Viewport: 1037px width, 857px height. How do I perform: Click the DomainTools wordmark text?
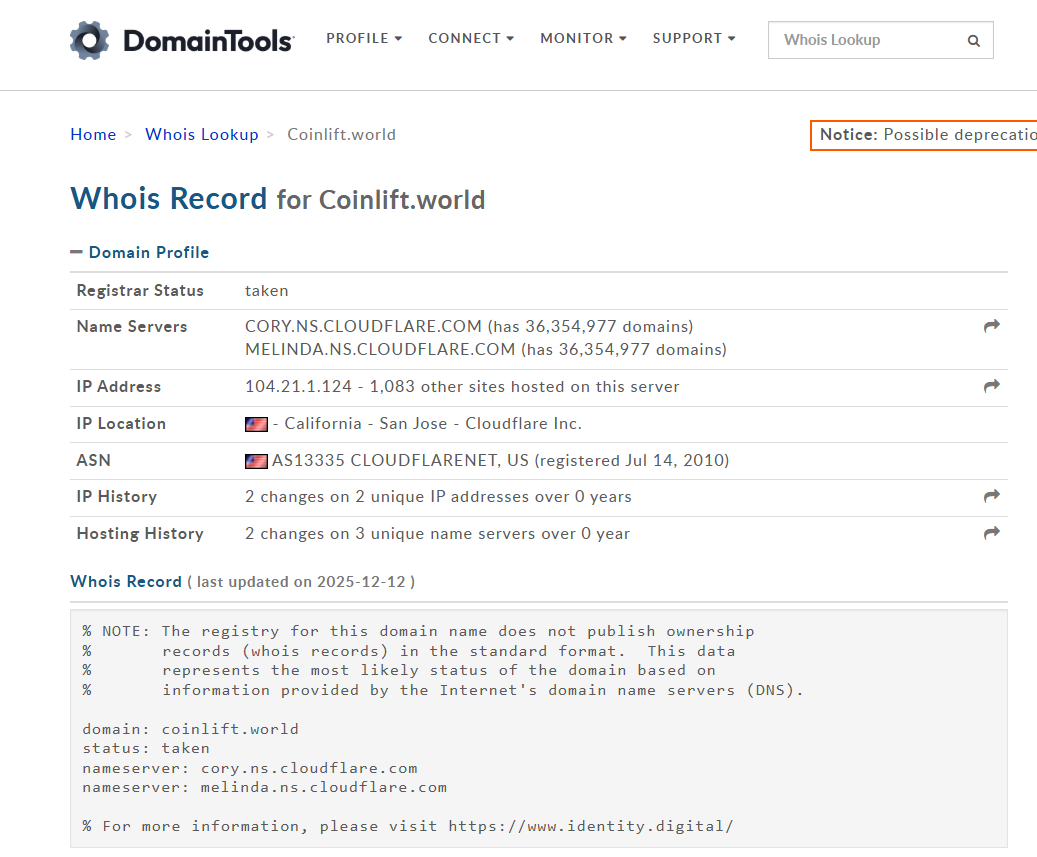coord(208,41)
